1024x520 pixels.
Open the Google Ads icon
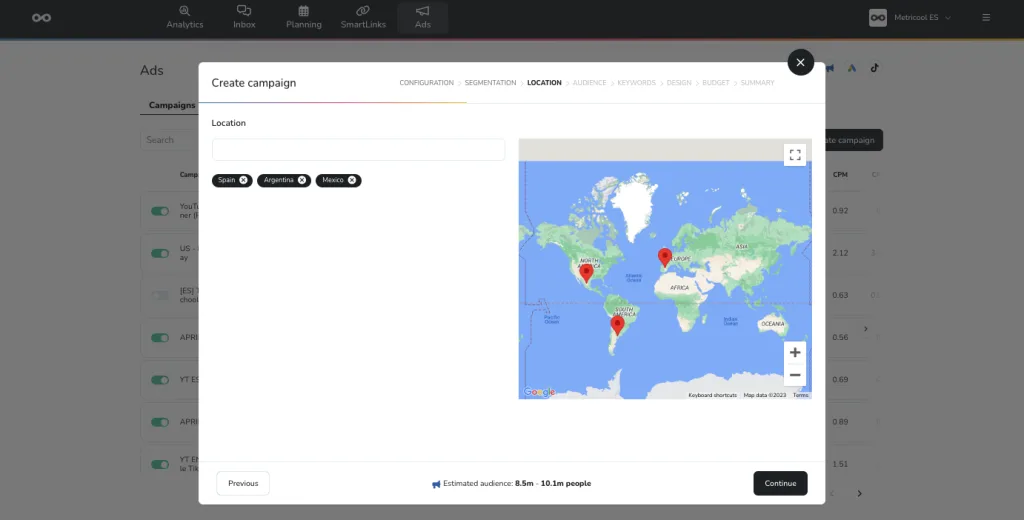pos(852,68)
